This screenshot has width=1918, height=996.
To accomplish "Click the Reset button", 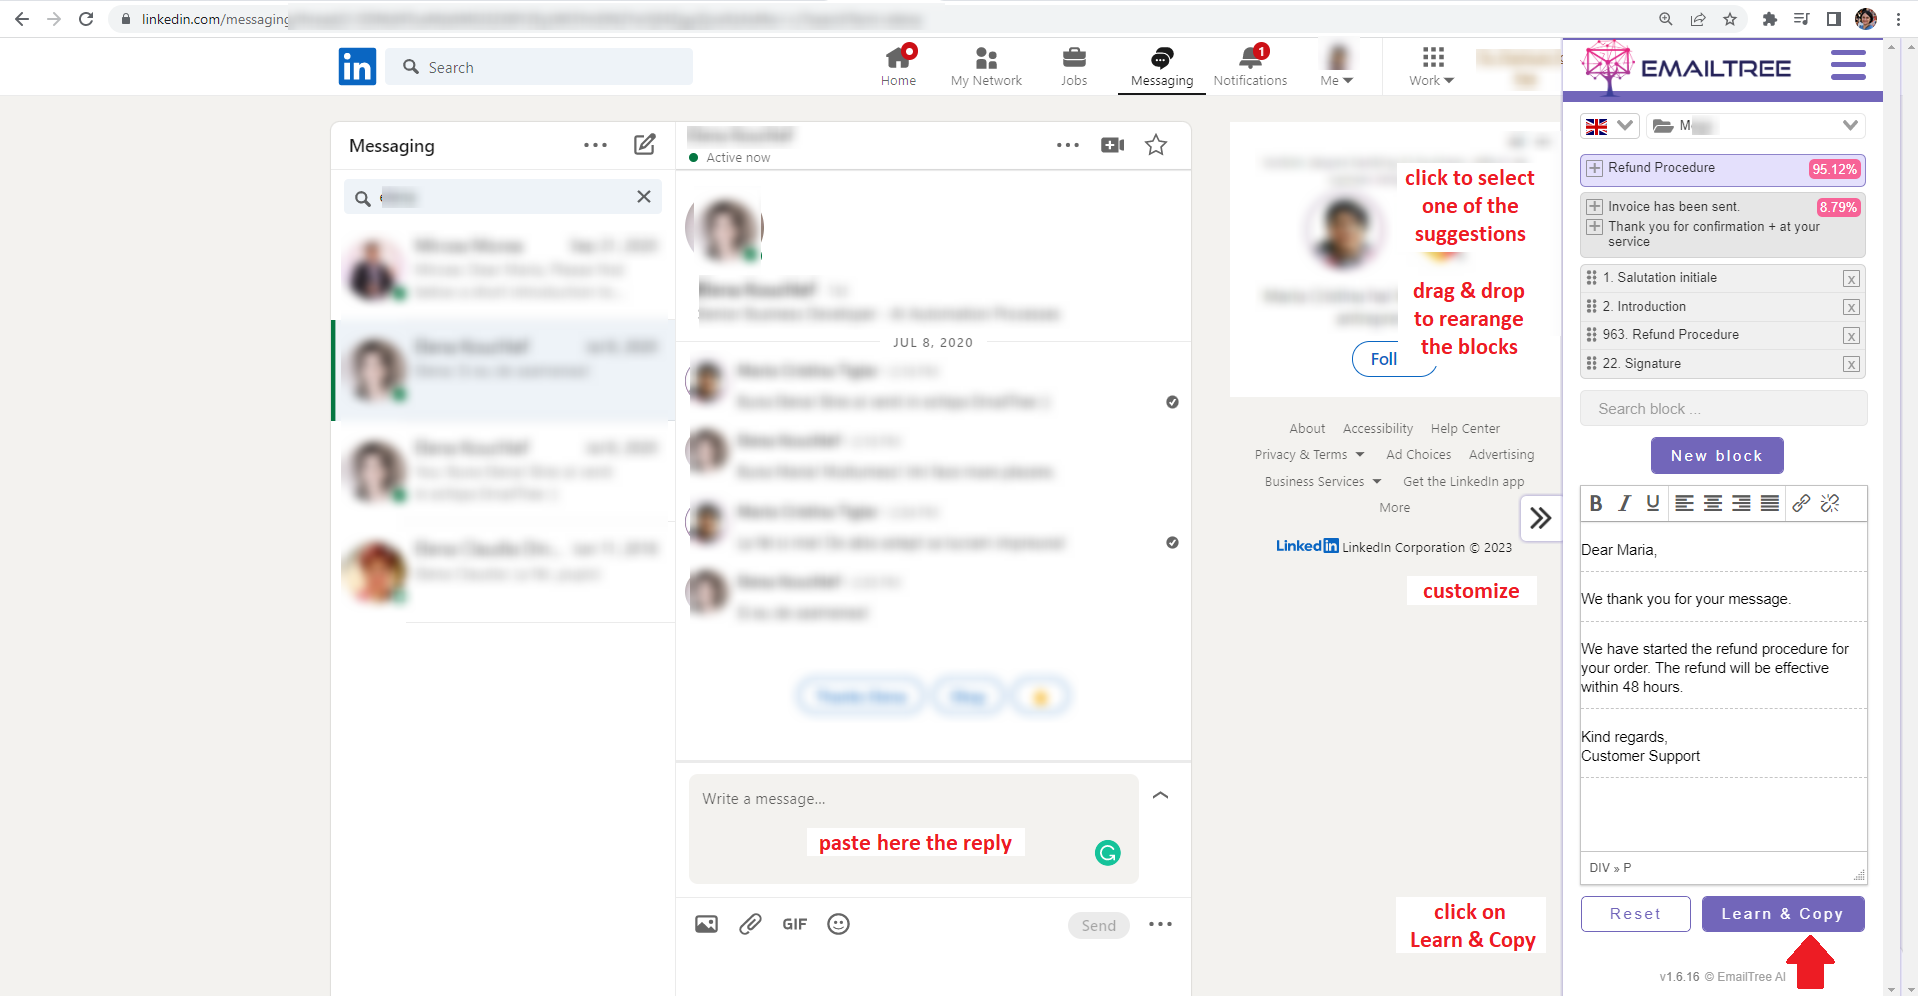I will click(x=1635, y=914).
